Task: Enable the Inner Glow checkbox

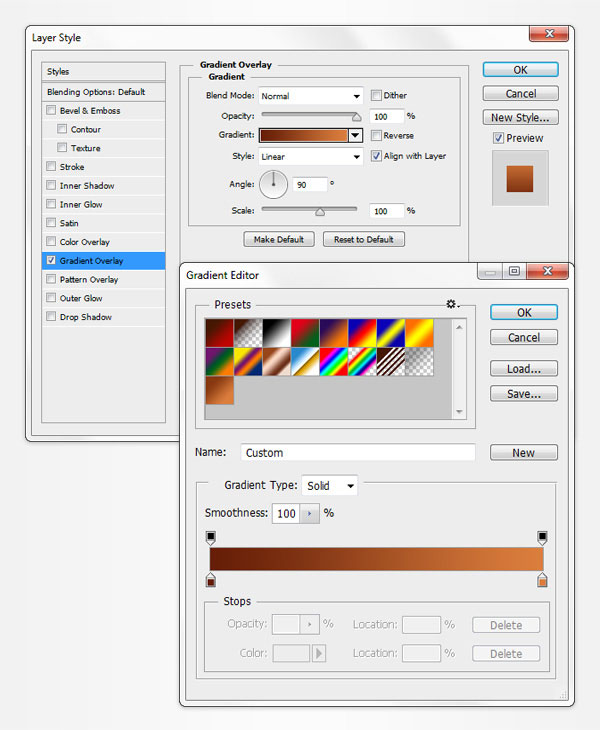Action: coord(51,204)
